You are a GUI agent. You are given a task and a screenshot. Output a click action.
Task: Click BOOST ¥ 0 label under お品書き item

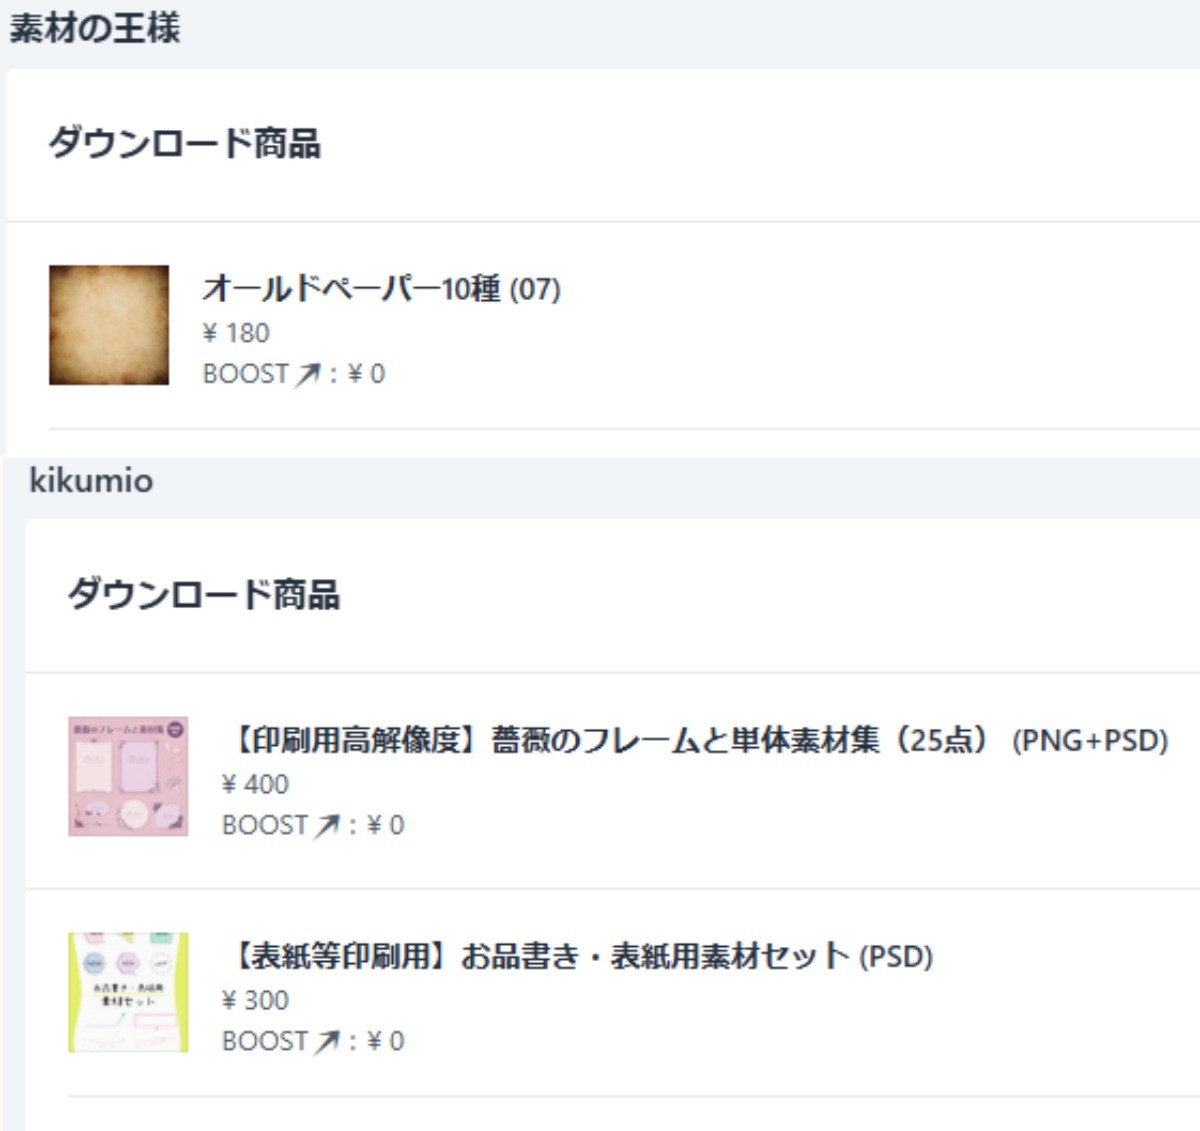coord(313,1042)
